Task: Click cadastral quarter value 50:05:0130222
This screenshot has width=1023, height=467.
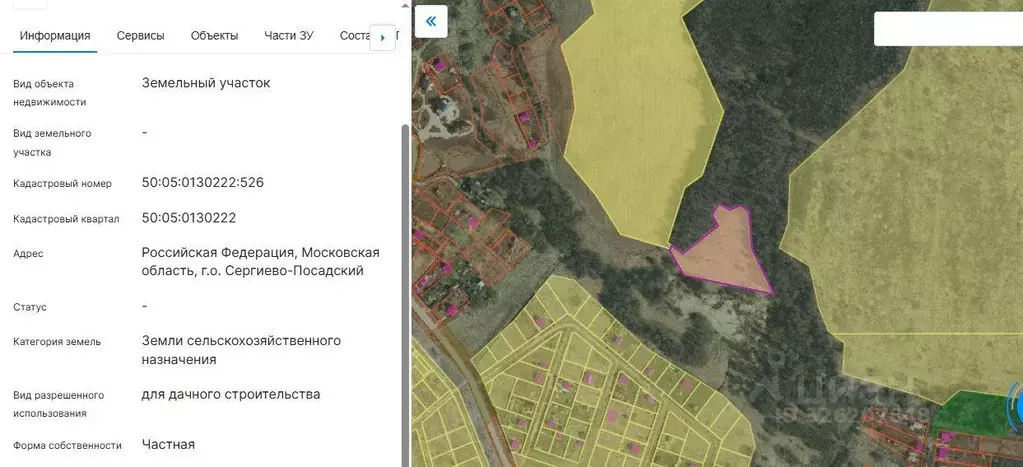Action: click(x=189, y=218)
